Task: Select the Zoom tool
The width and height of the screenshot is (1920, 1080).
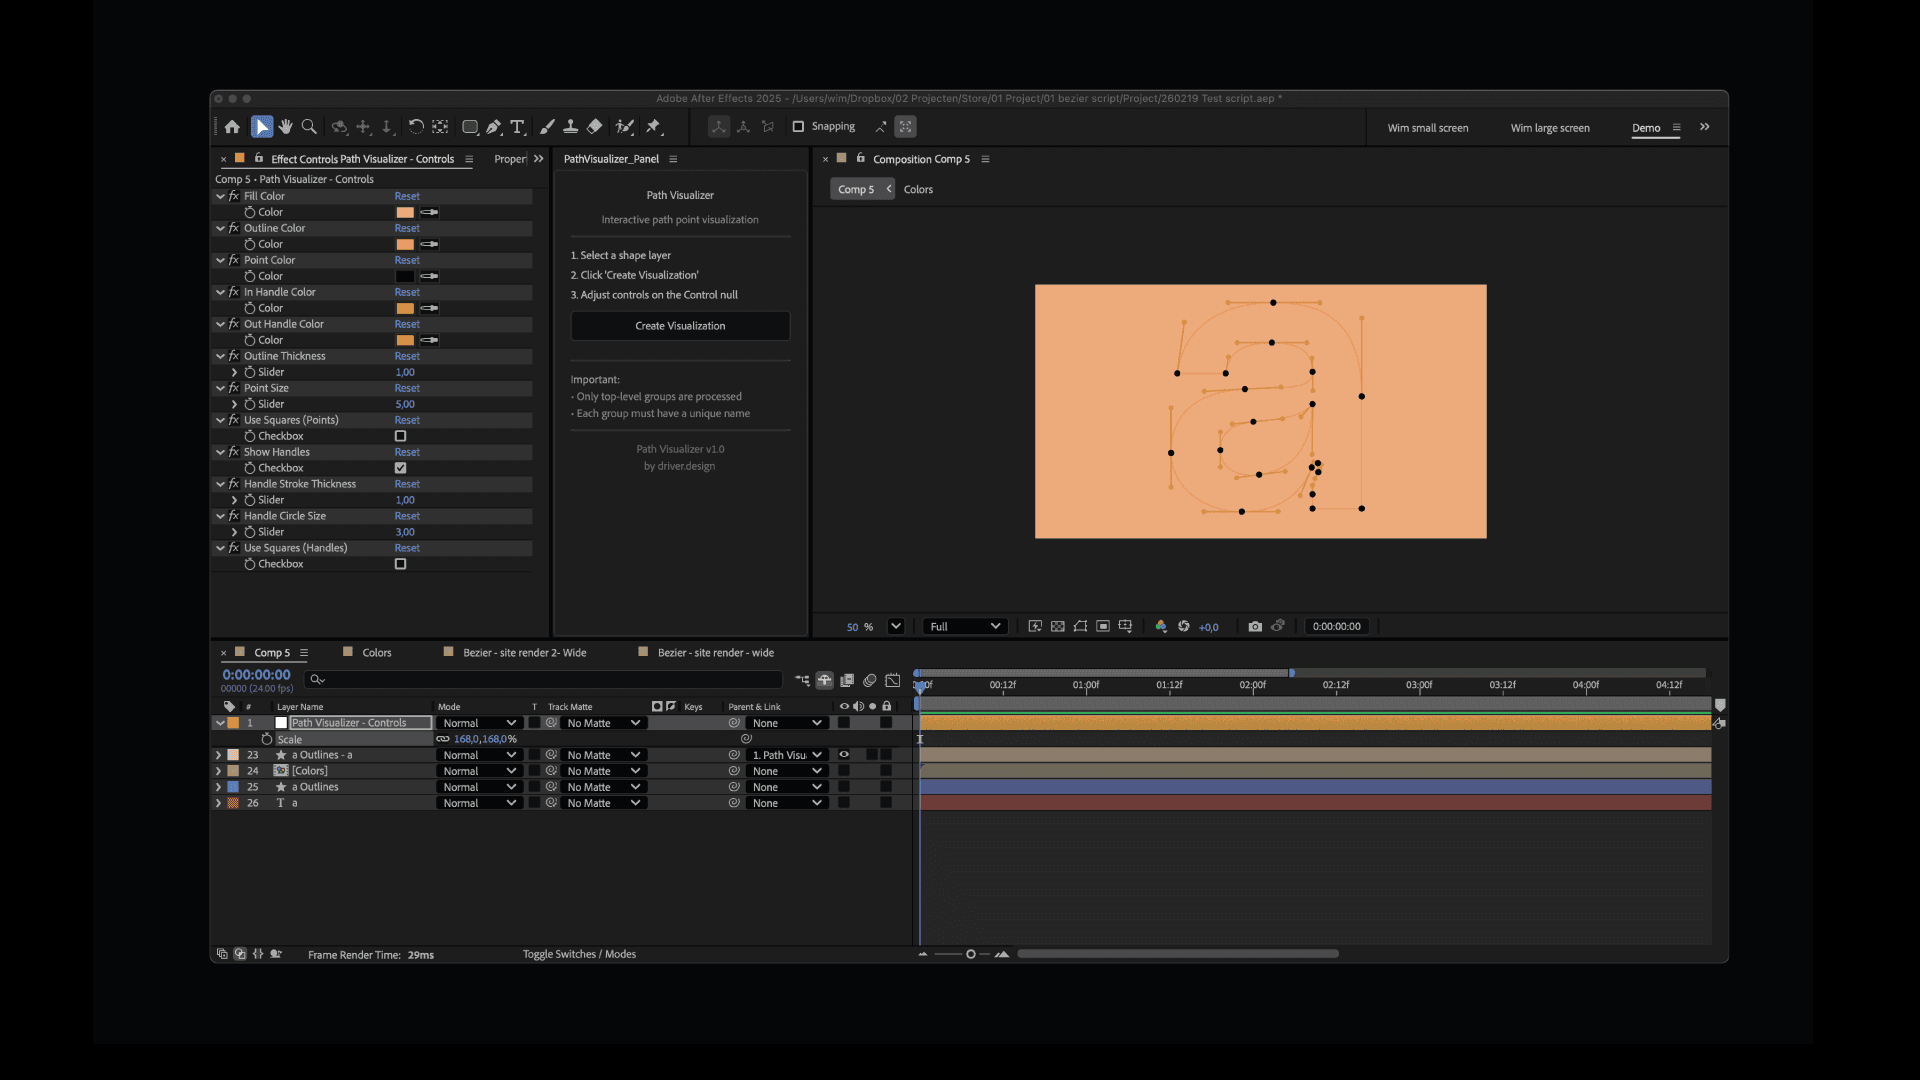Action: point(309,127)
